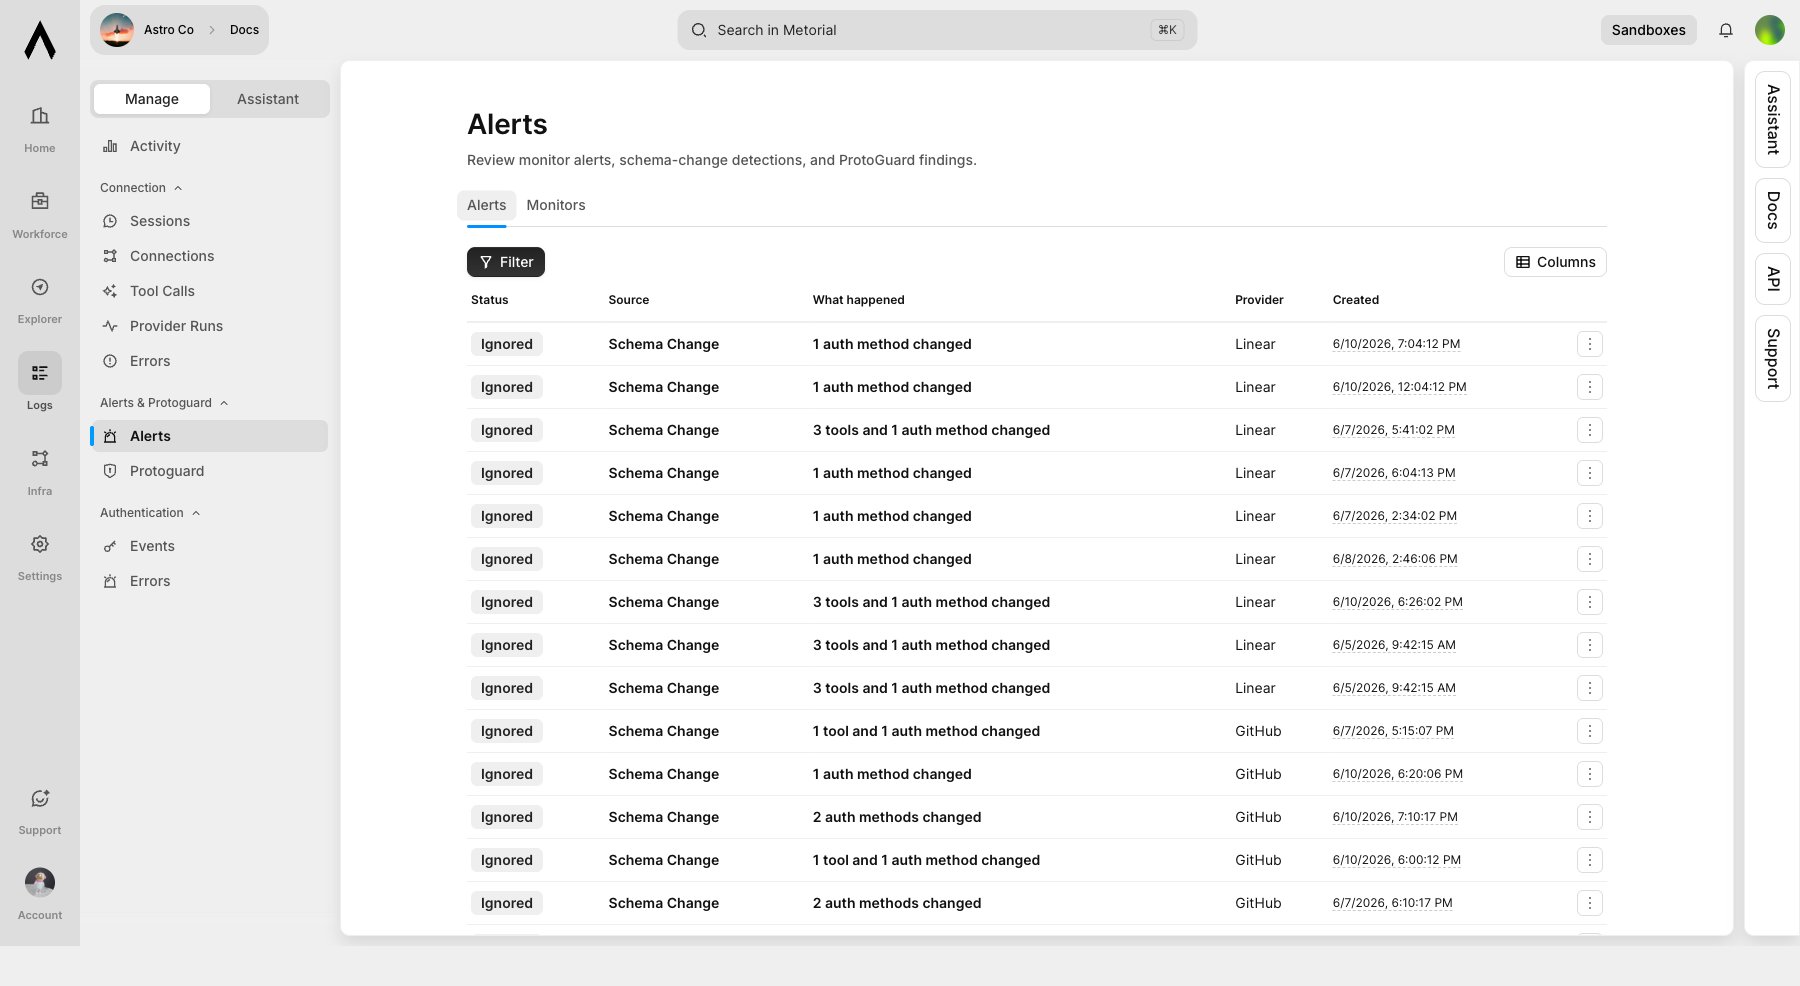
Task: Open Provider Runs in sidebar
Action: tap(209, 326)
